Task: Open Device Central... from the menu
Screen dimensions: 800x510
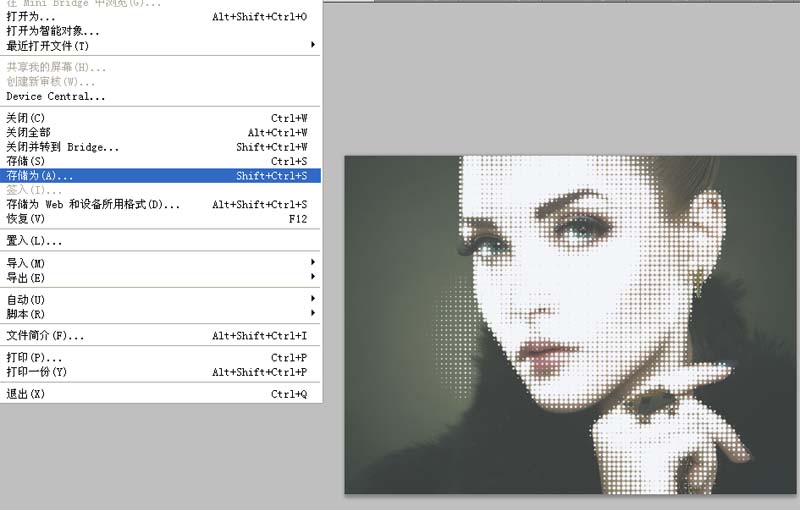Action: click(55, 96)
